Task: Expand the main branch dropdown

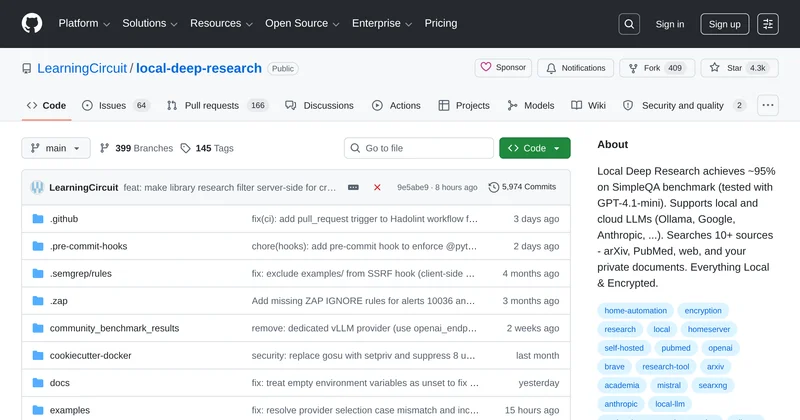Action: [56, 148]
